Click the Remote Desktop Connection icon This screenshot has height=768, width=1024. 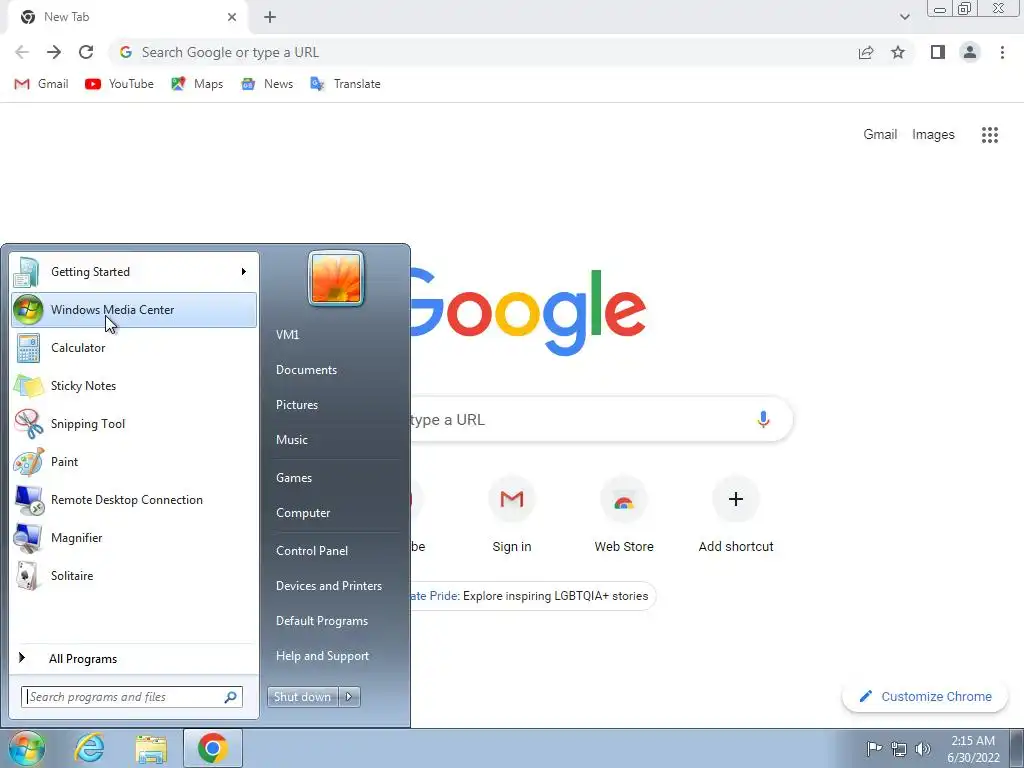(x=29, y=500)
